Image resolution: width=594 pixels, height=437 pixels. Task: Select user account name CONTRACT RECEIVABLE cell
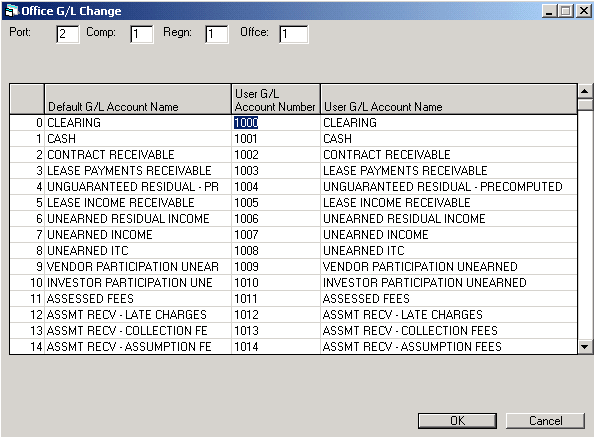pyautogui.click(x=449, y=155)
